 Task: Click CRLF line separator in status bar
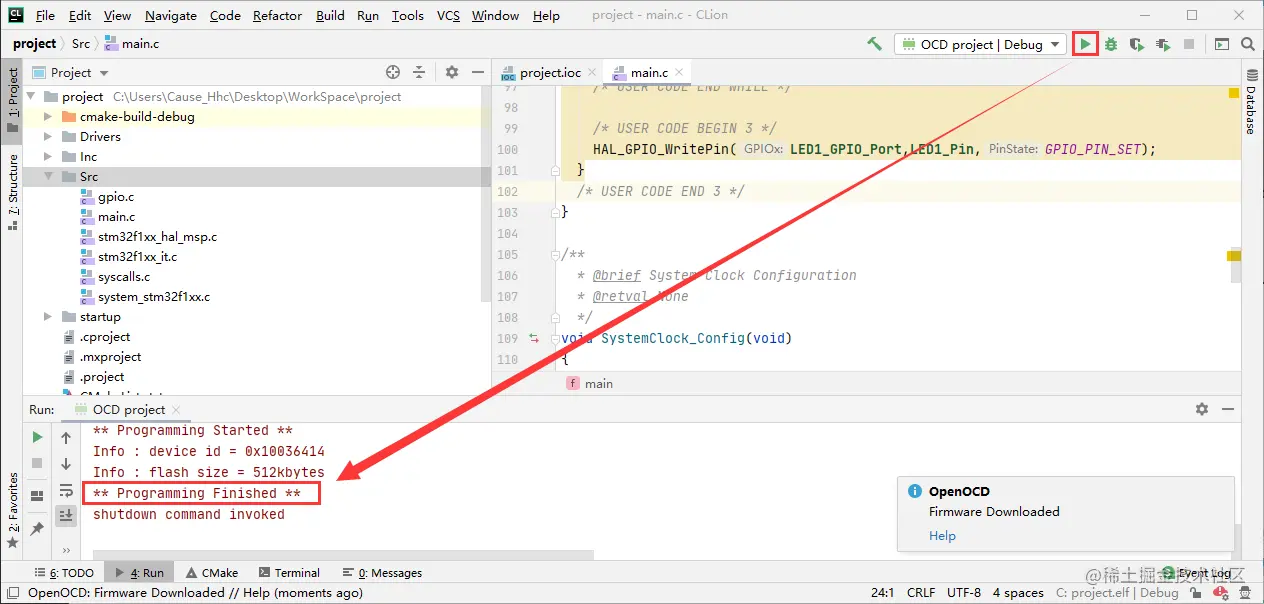point(921,592)
